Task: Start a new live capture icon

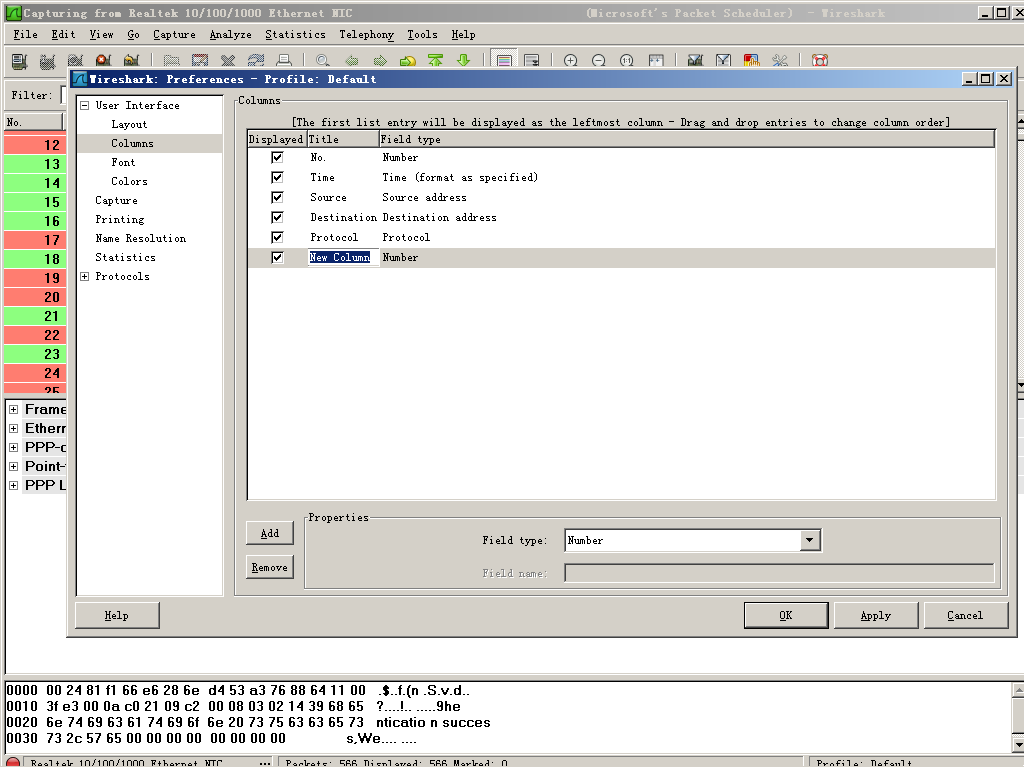Action: coord(75,61)
